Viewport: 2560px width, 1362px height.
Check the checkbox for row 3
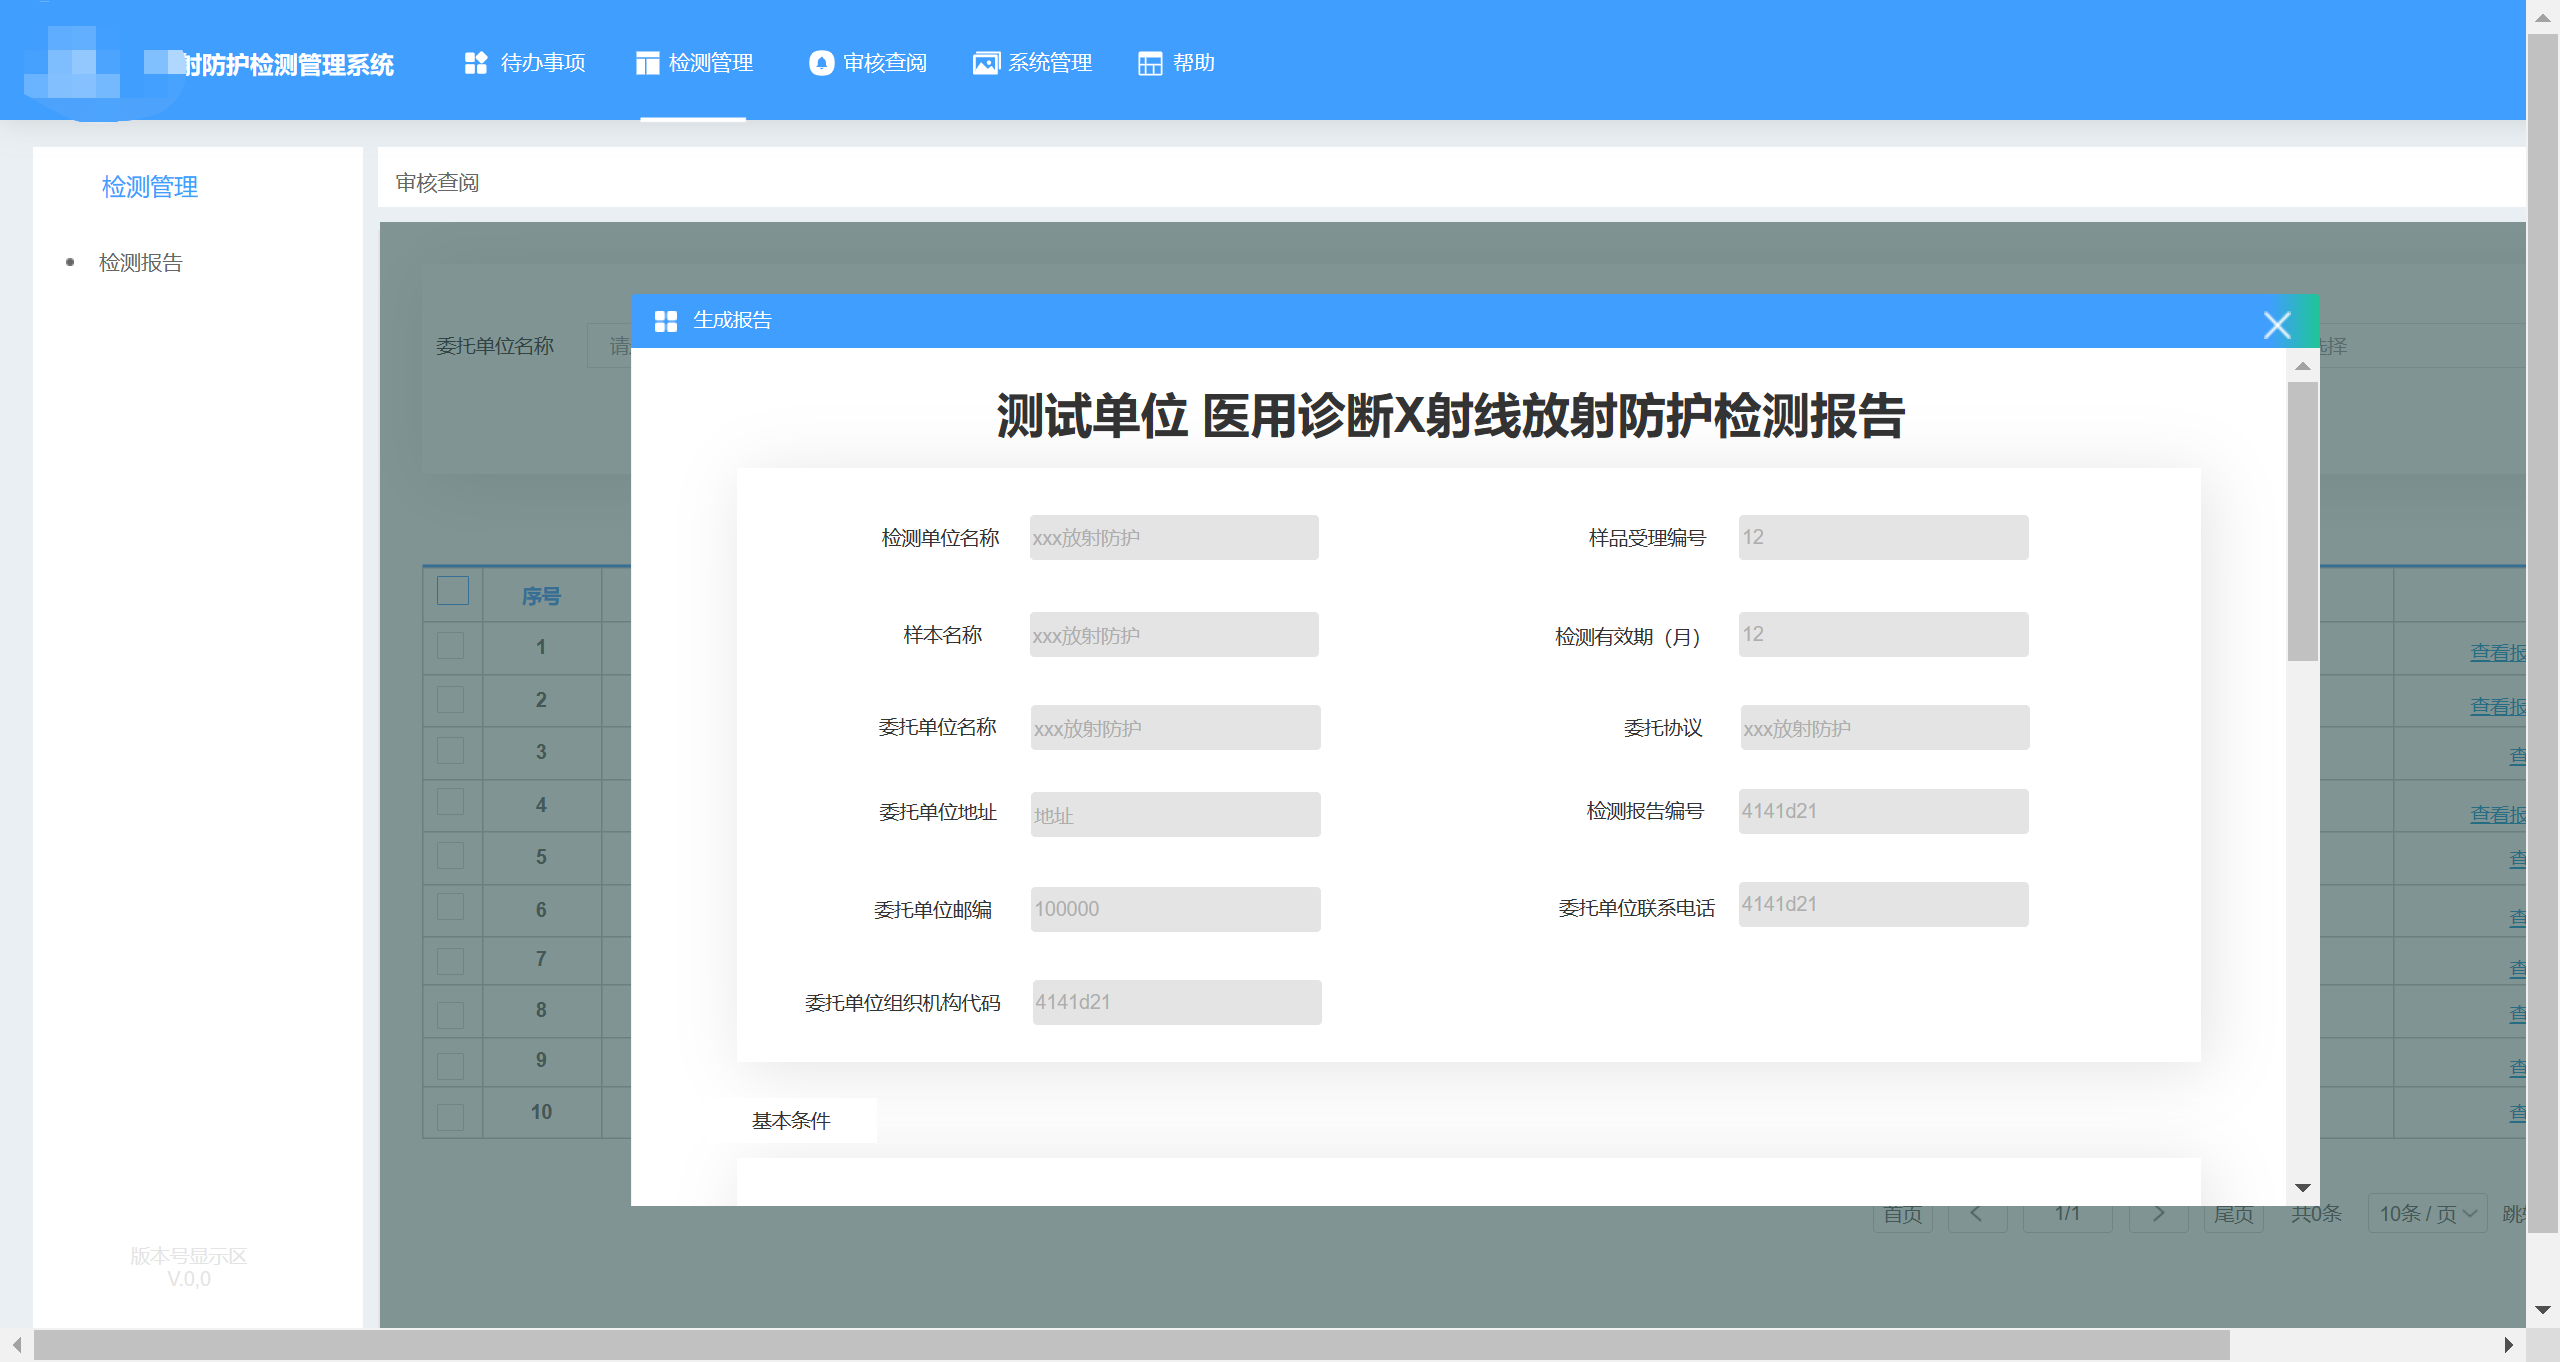tap(451, 751)
